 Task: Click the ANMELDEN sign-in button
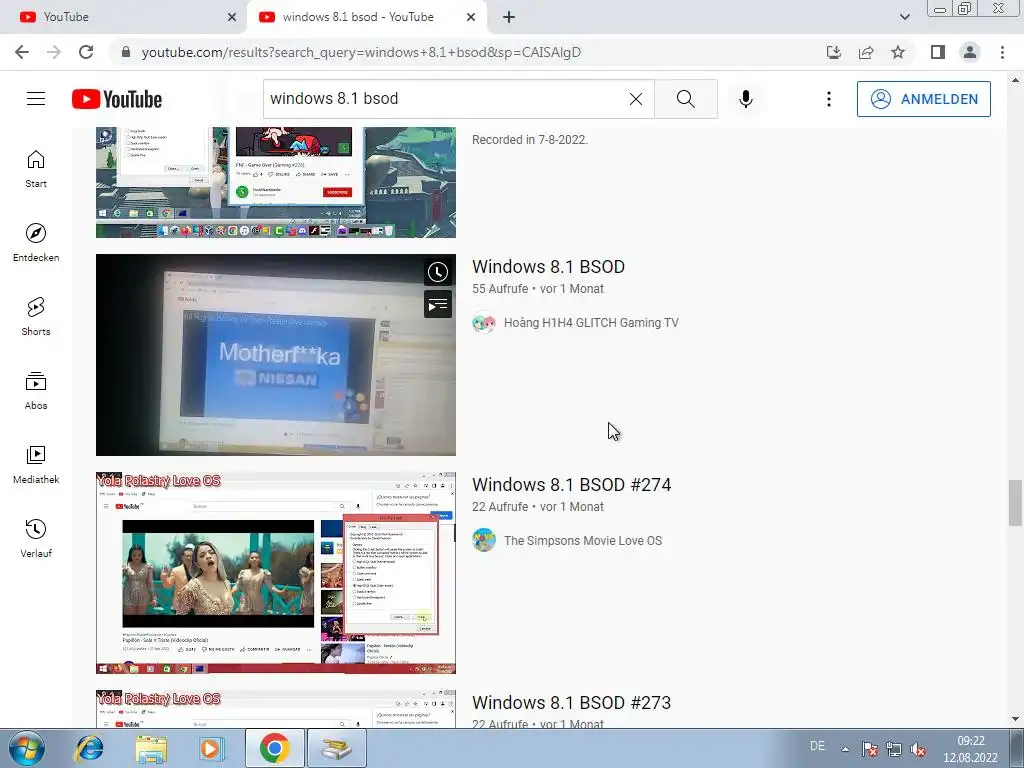923,99
